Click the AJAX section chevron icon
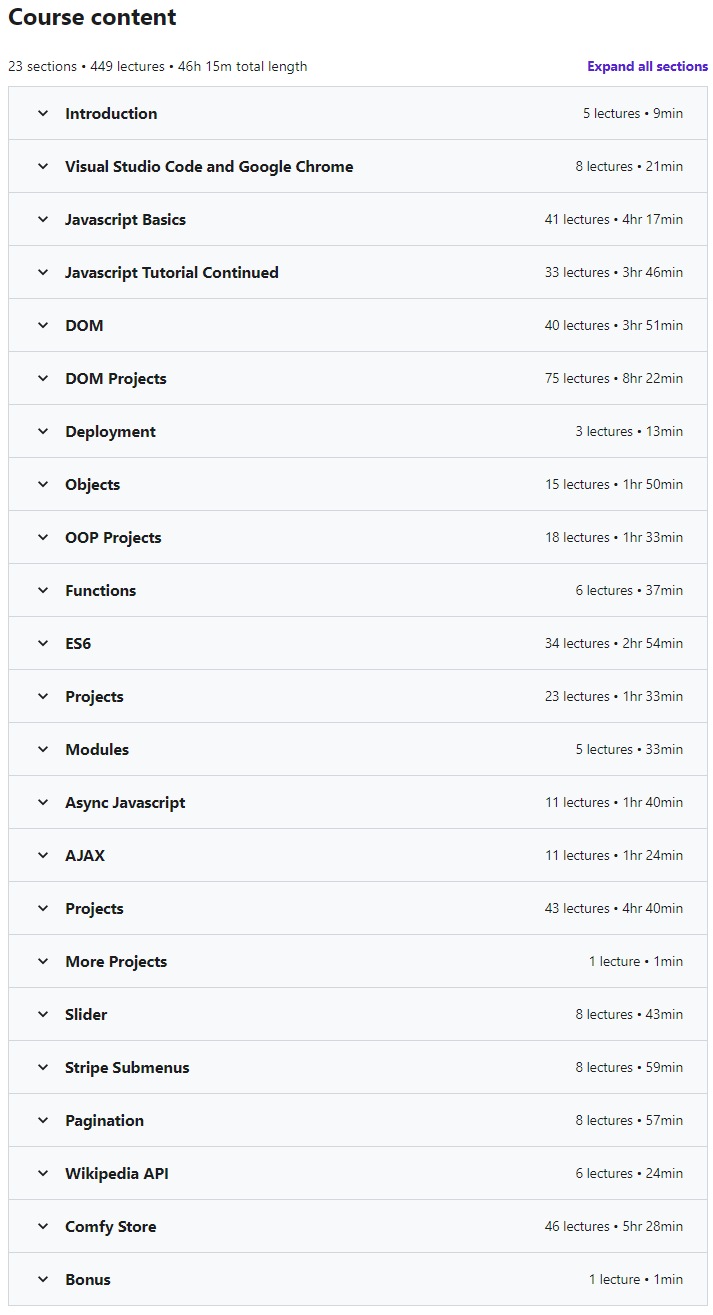This screenshot has width=713, height=1315. click(x=43, y=856)
